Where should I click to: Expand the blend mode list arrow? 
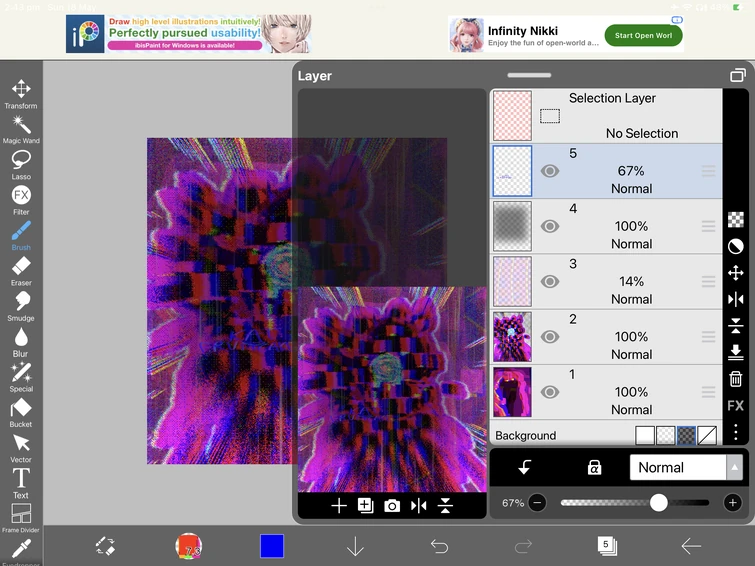(x=735, y=467)
